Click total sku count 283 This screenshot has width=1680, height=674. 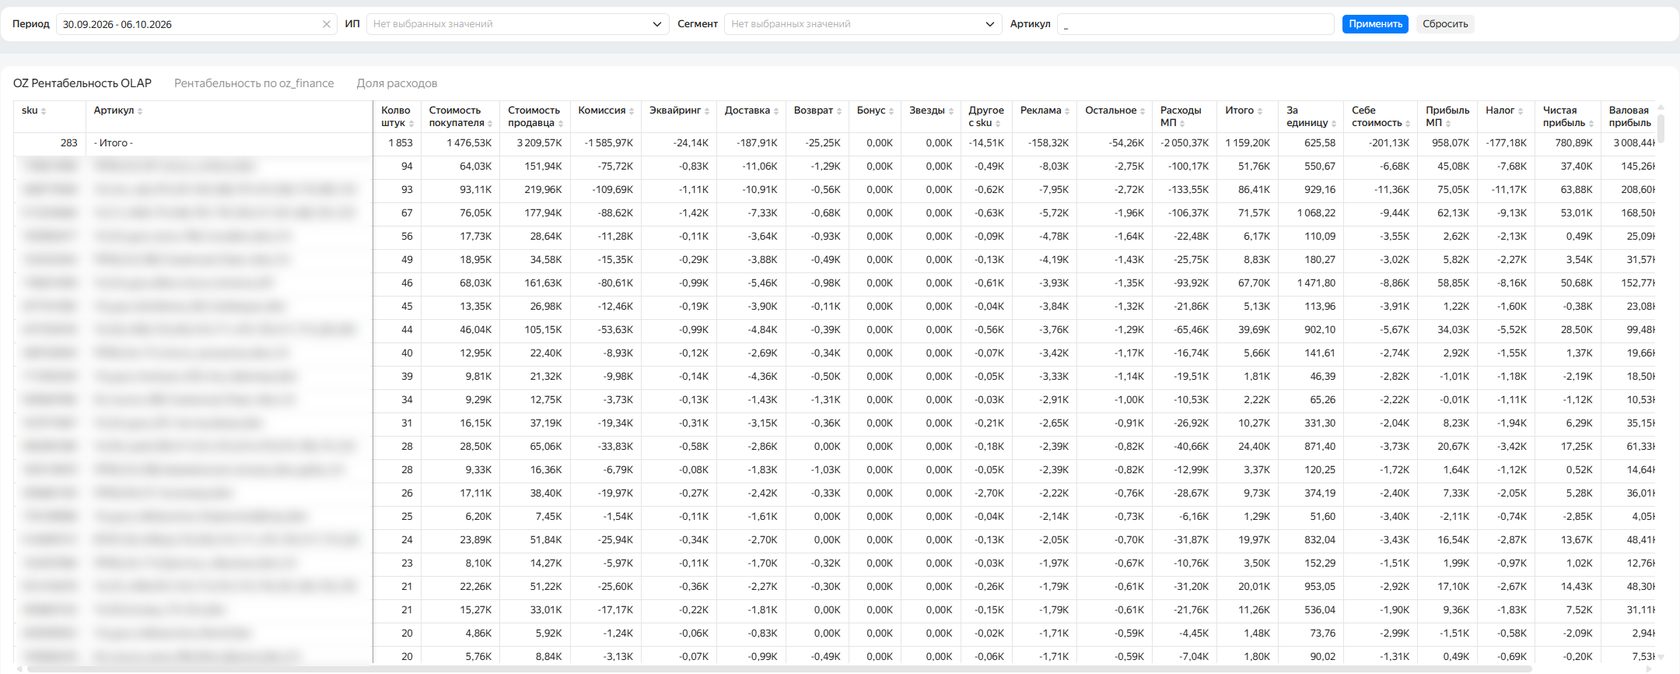pyautogui.click(x=68, y=143)
